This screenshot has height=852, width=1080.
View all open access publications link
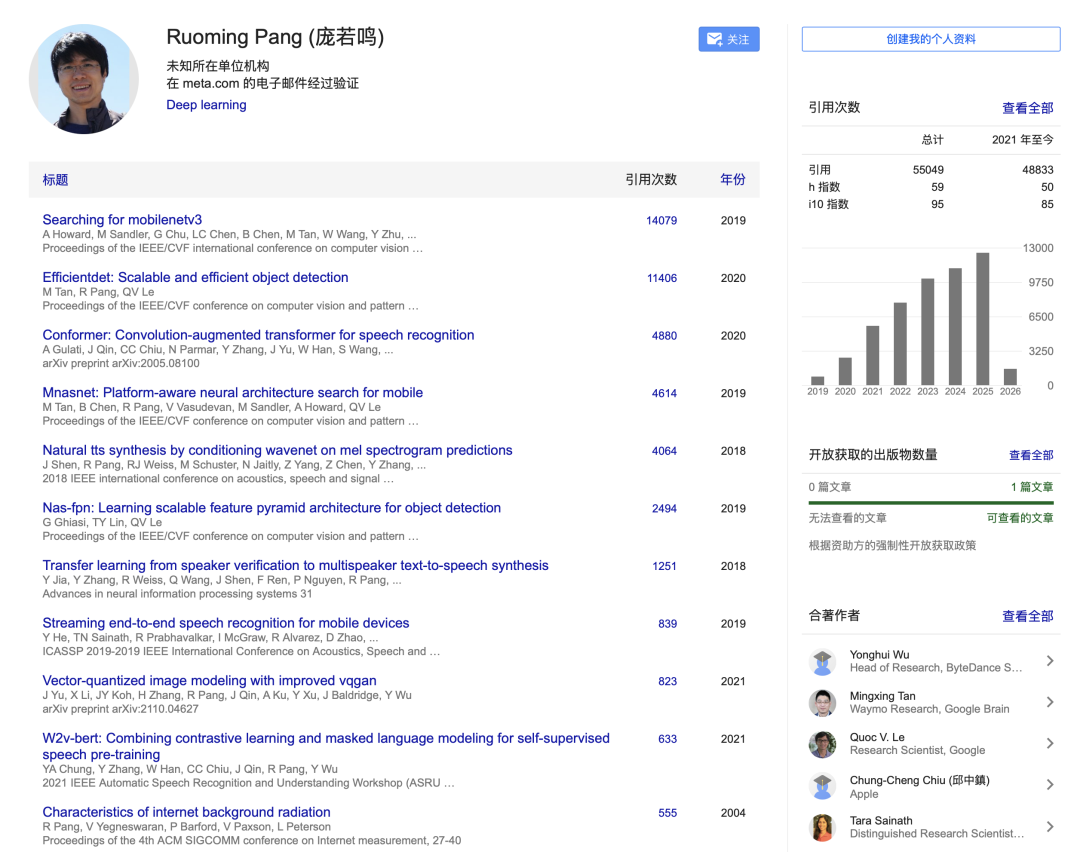coord(1031,455)
